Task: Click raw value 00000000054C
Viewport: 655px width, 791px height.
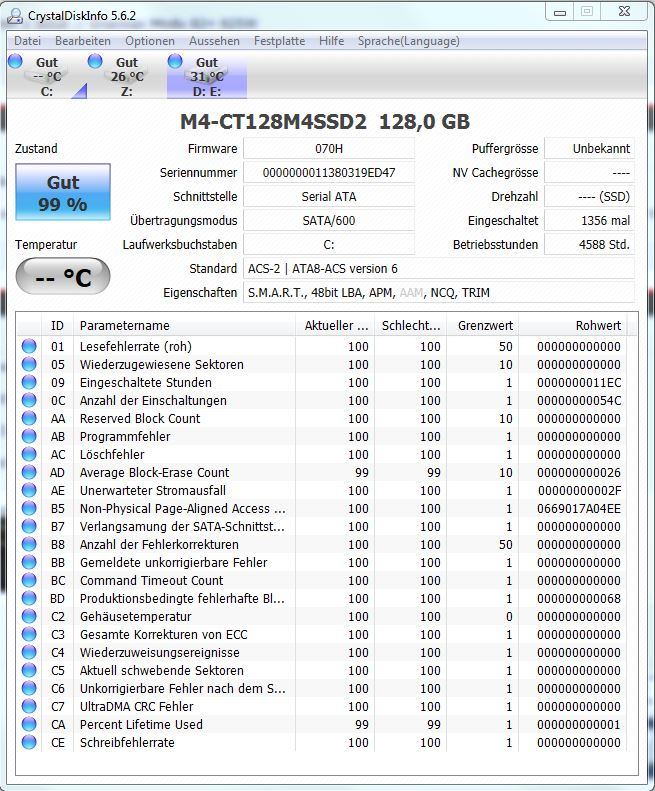Action: pyautogui.click(x=579, y=401)
